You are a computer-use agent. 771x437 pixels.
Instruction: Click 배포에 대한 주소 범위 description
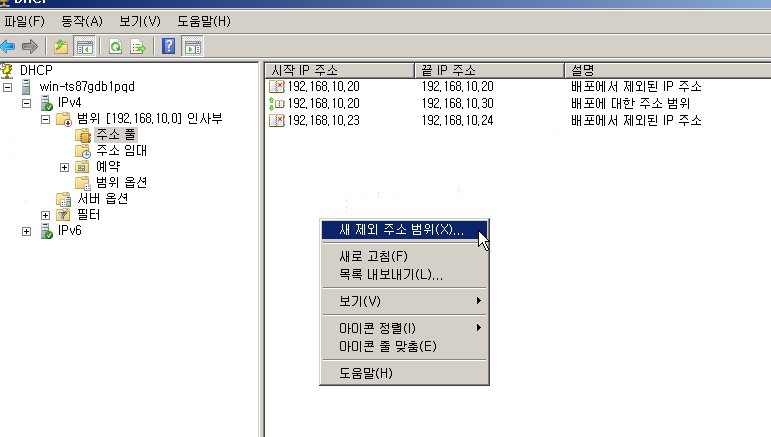tap(630, 104)
